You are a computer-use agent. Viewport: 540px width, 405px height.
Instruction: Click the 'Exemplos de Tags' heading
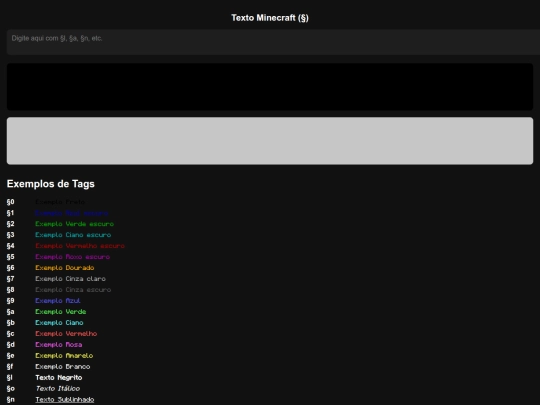[51, 184]
